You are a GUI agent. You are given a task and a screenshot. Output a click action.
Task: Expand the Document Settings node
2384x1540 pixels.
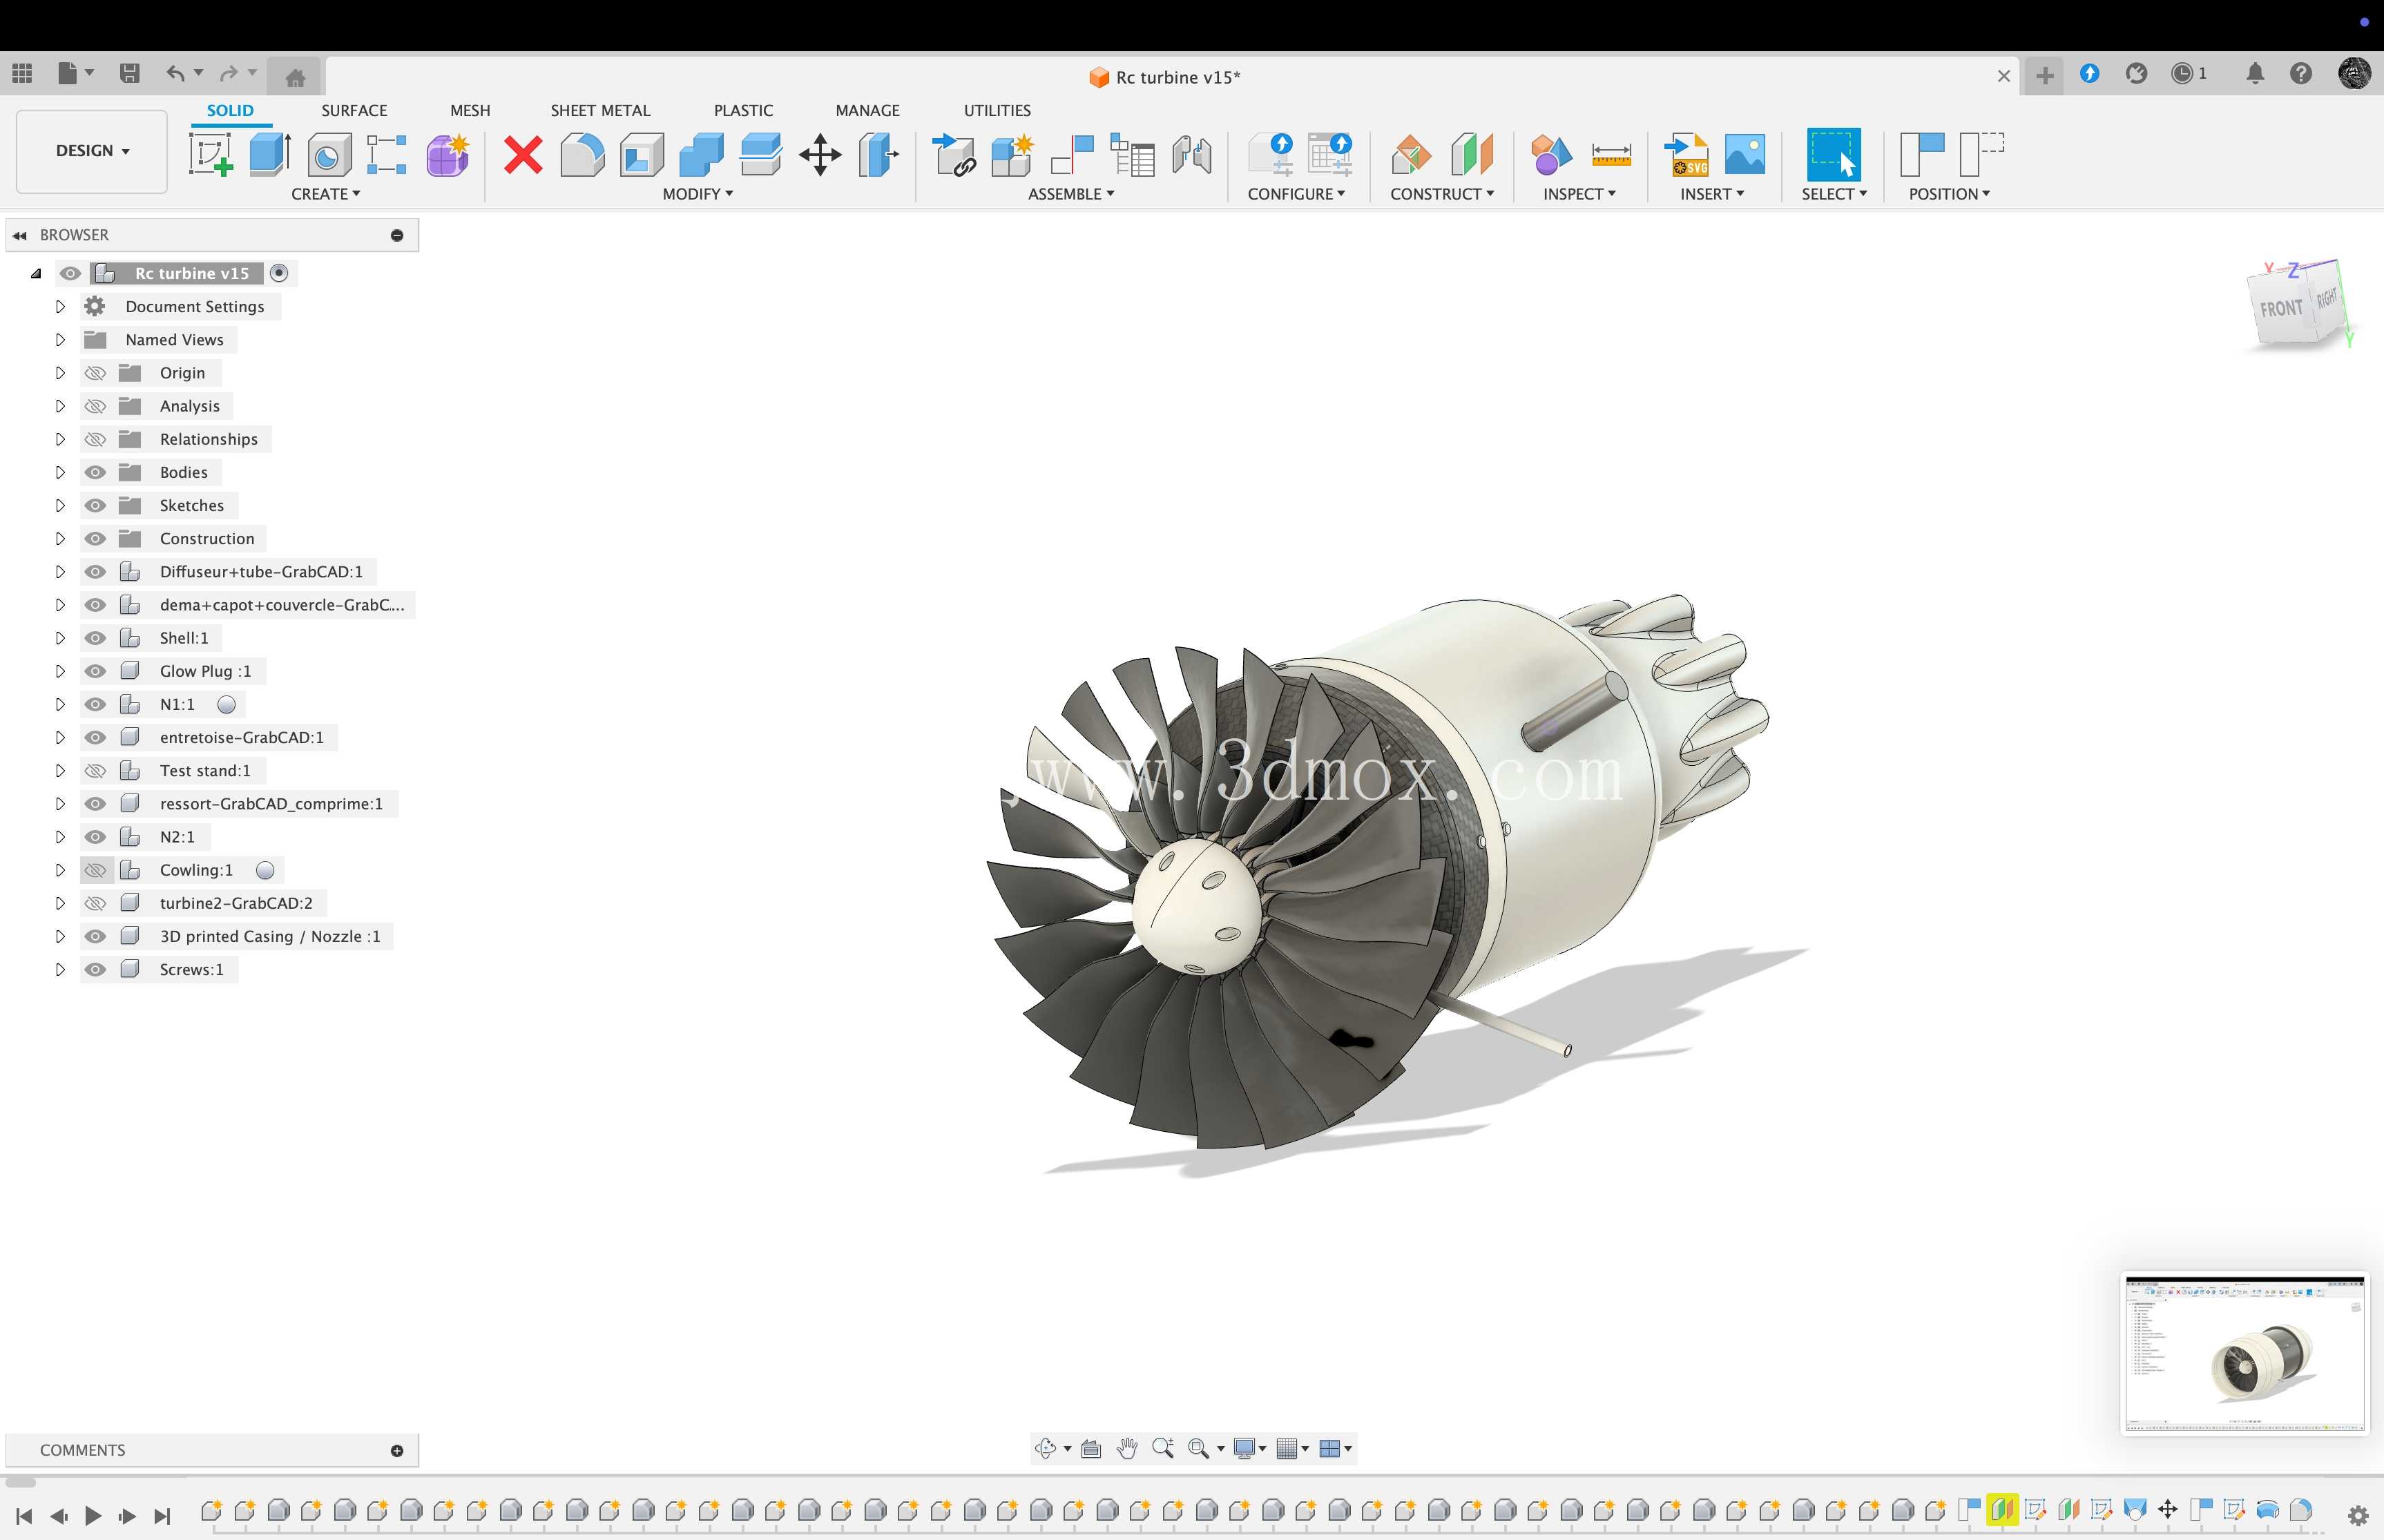tap(59, 307)
